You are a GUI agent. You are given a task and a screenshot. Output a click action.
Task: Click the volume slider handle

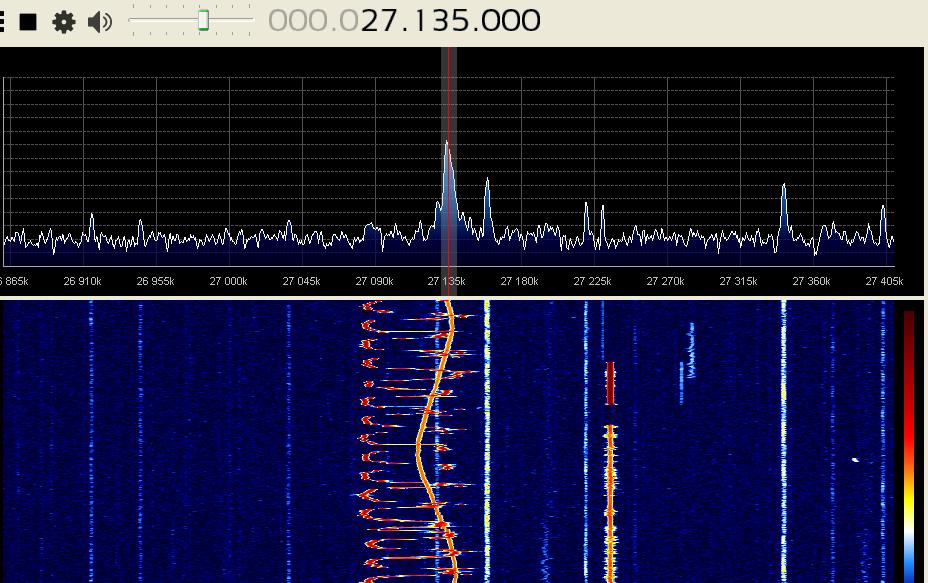coord(204,20)
